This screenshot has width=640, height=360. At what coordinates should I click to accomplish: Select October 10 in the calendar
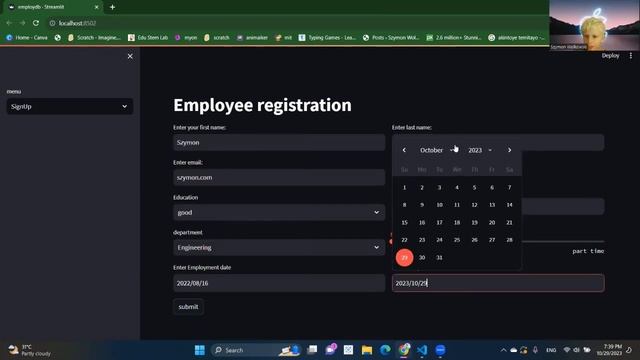(x=440, y=205)
